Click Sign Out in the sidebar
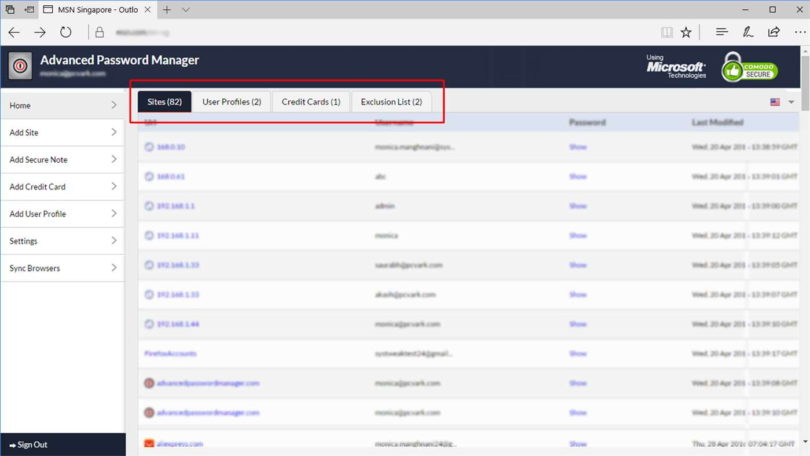Image resolution: width=810 pixels, height=456 pixels. pyautogui.click(x=28, y=445)
